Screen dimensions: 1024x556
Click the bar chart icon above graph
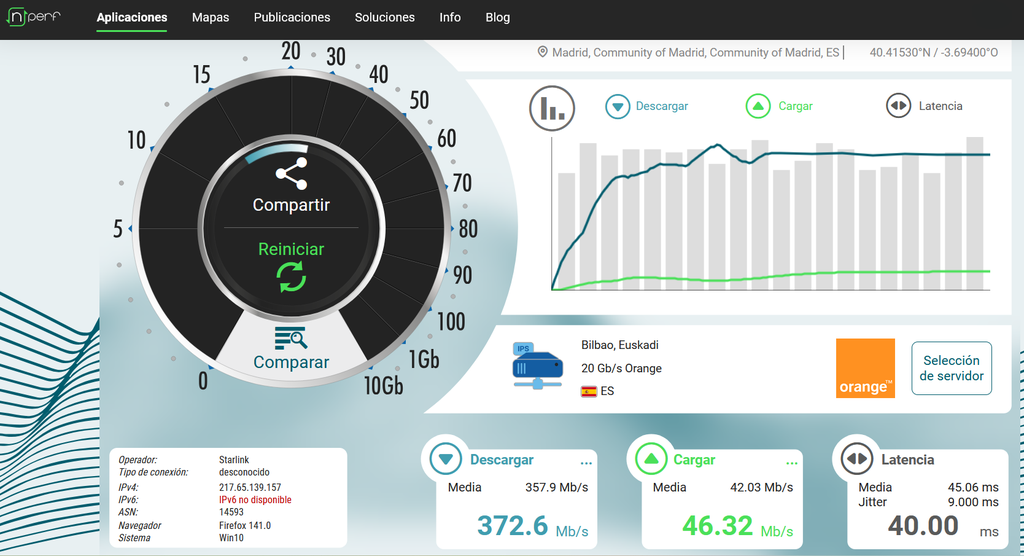[551, 106]
